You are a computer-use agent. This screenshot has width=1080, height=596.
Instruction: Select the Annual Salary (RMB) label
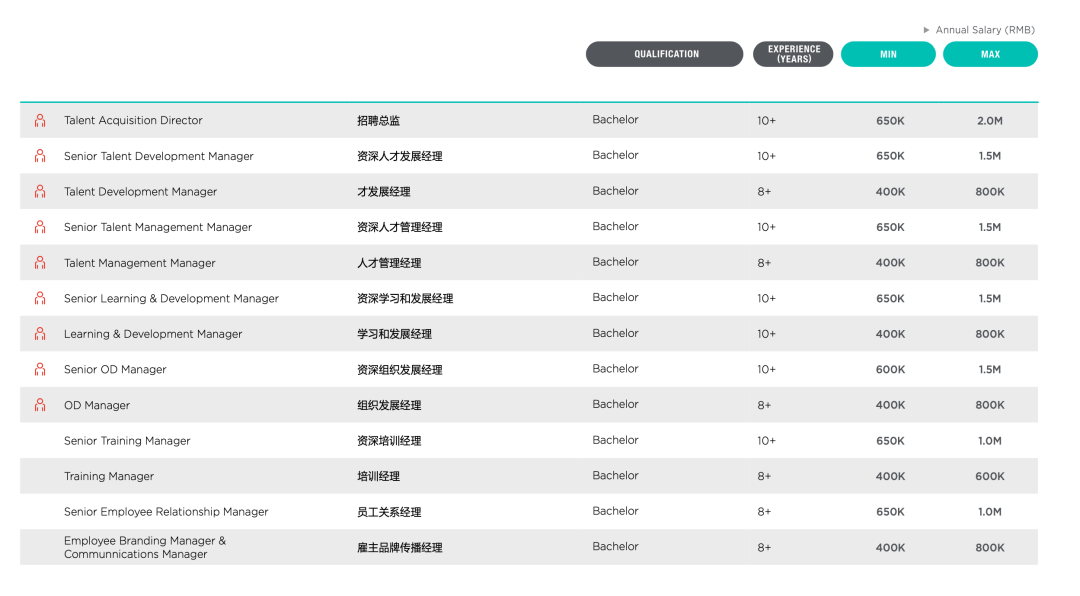pyautogui.click(x=985, y=30)
